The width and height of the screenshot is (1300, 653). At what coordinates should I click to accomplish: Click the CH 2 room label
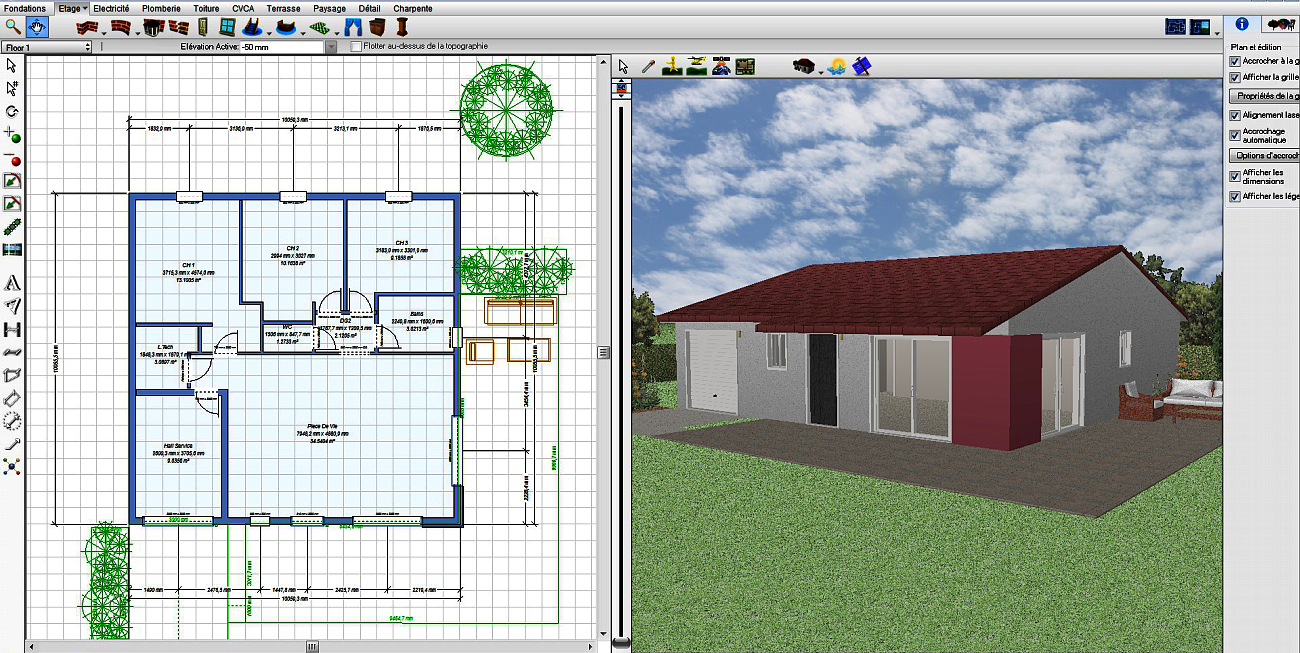tap(292, 248)
